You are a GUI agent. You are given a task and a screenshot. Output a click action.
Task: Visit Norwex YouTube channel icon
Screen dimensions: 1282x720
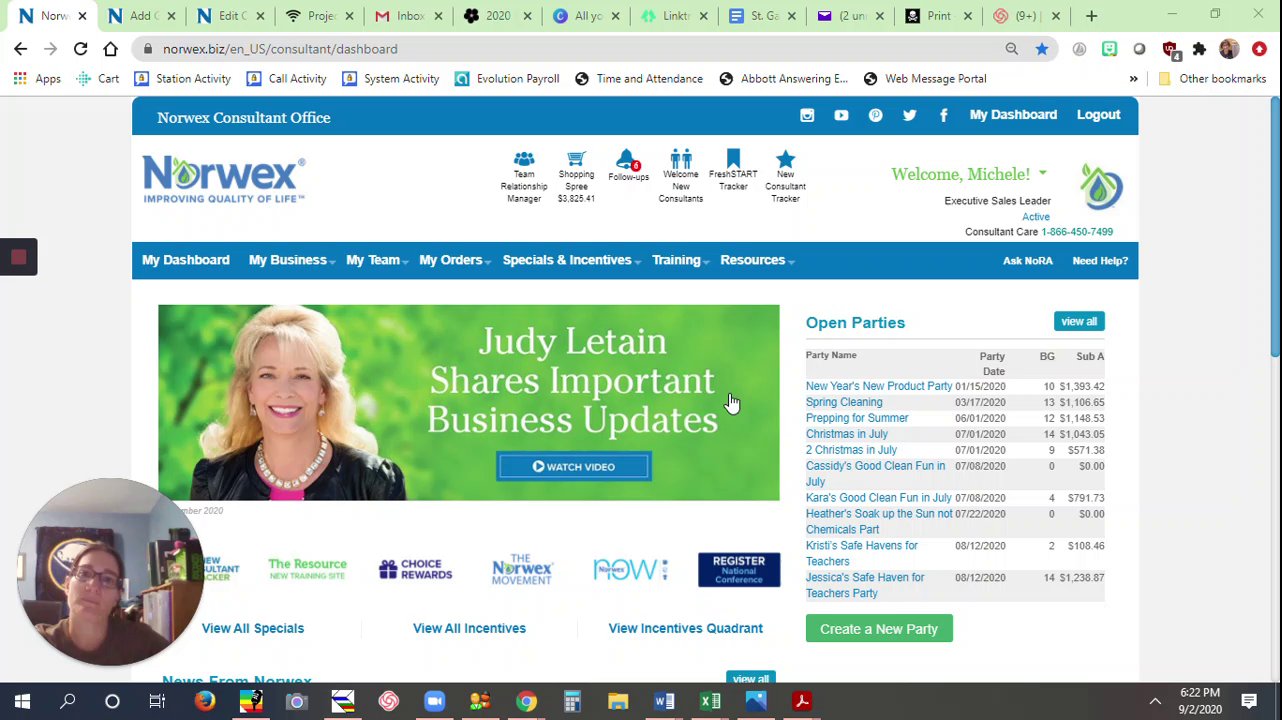(841, 115)
